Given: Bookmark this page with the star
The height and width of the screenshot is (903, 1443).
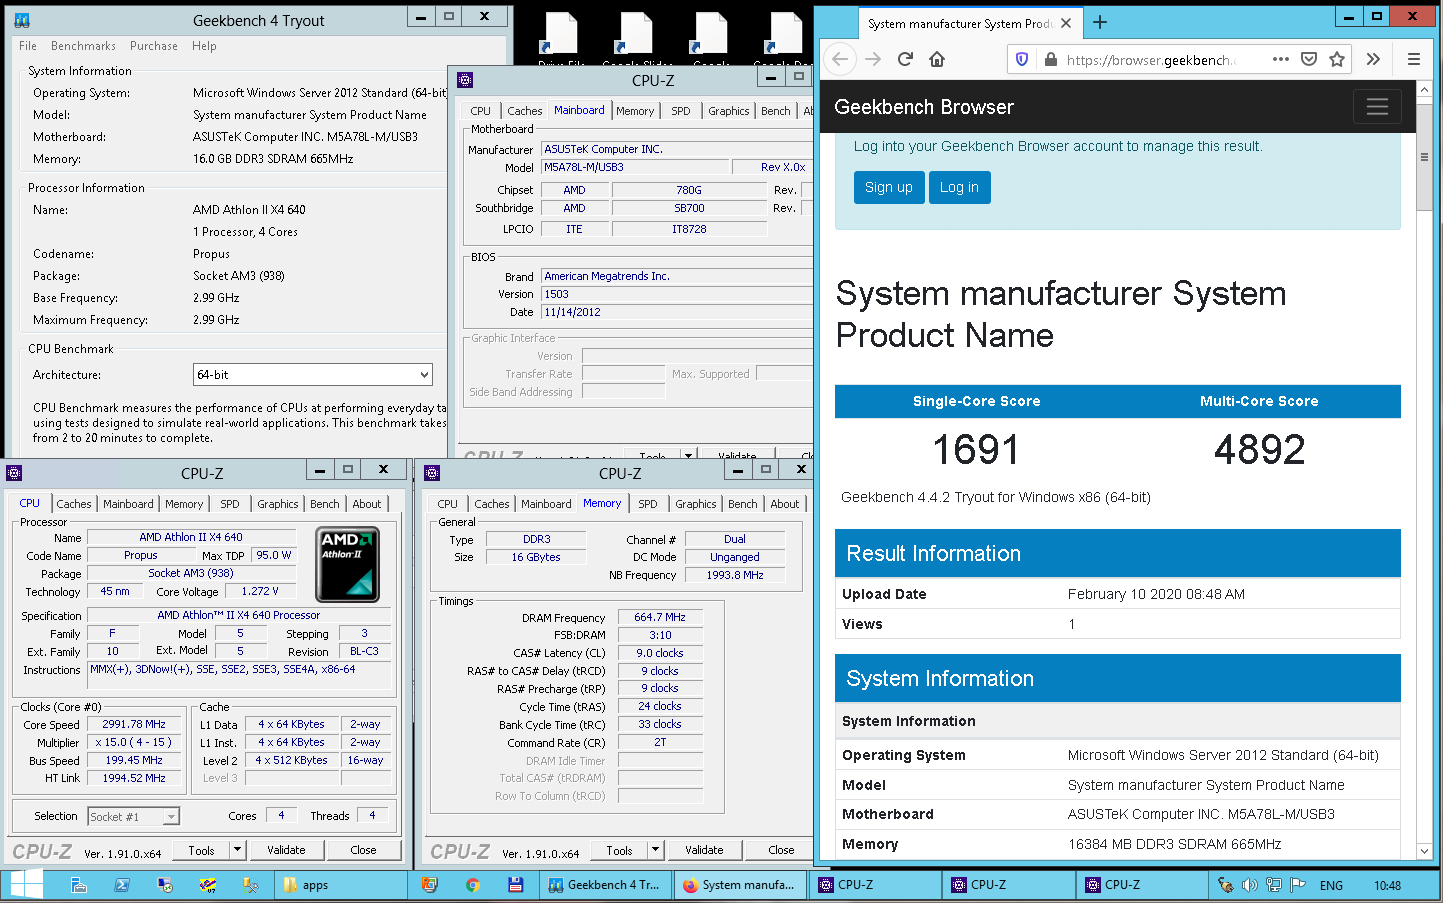Looking at the screenshot, I should [x=1337, y=59].
